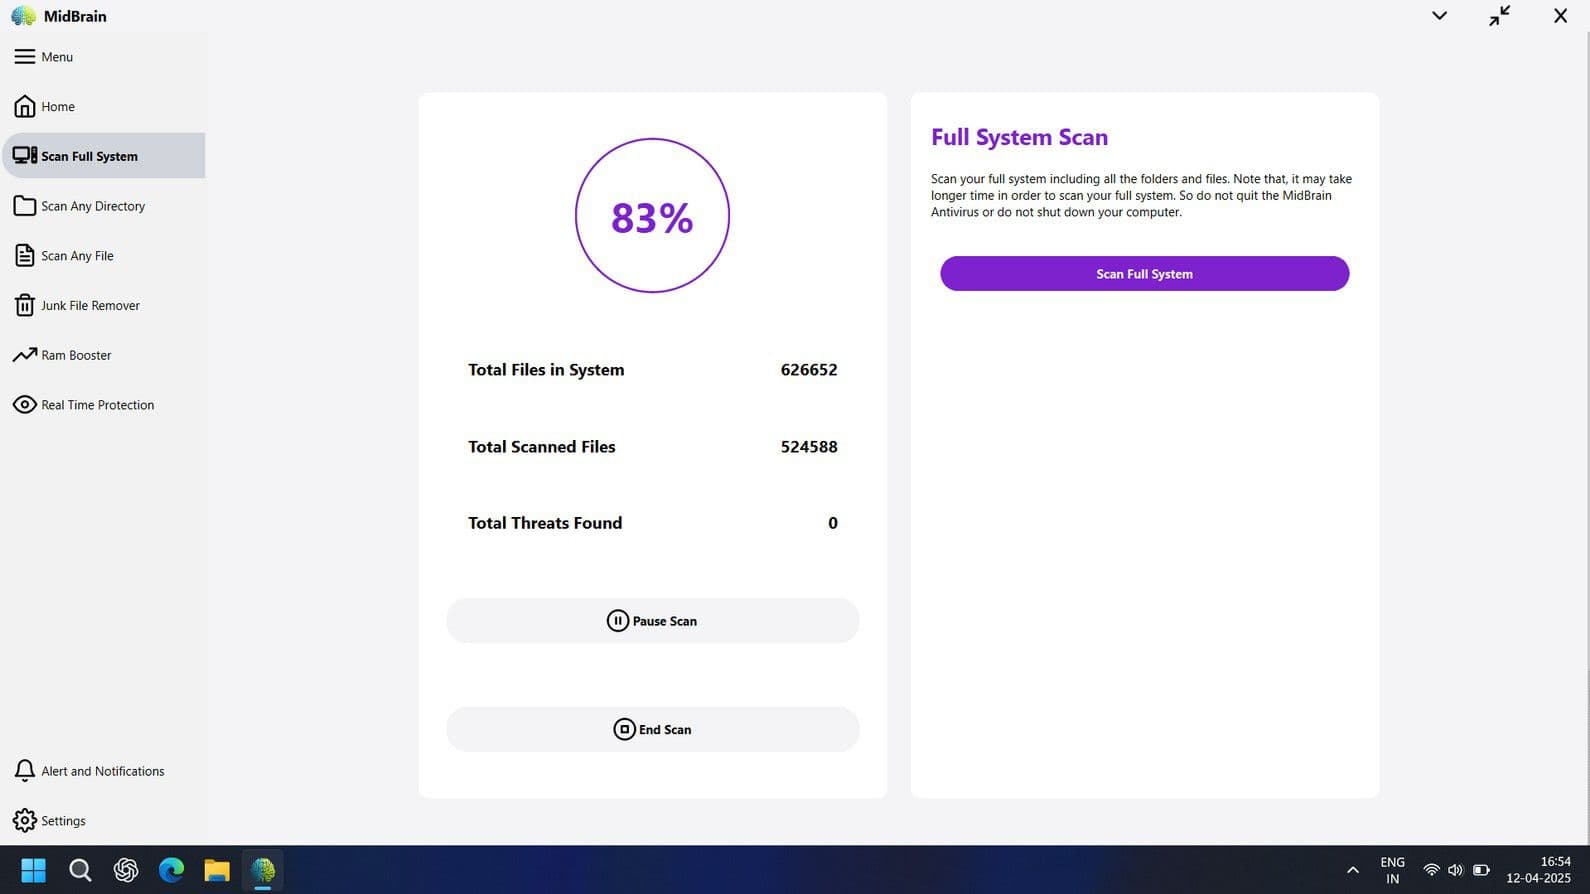Click the purple Scan Full System button
The image size is (1590, 894).
(x=1144, y=274)
